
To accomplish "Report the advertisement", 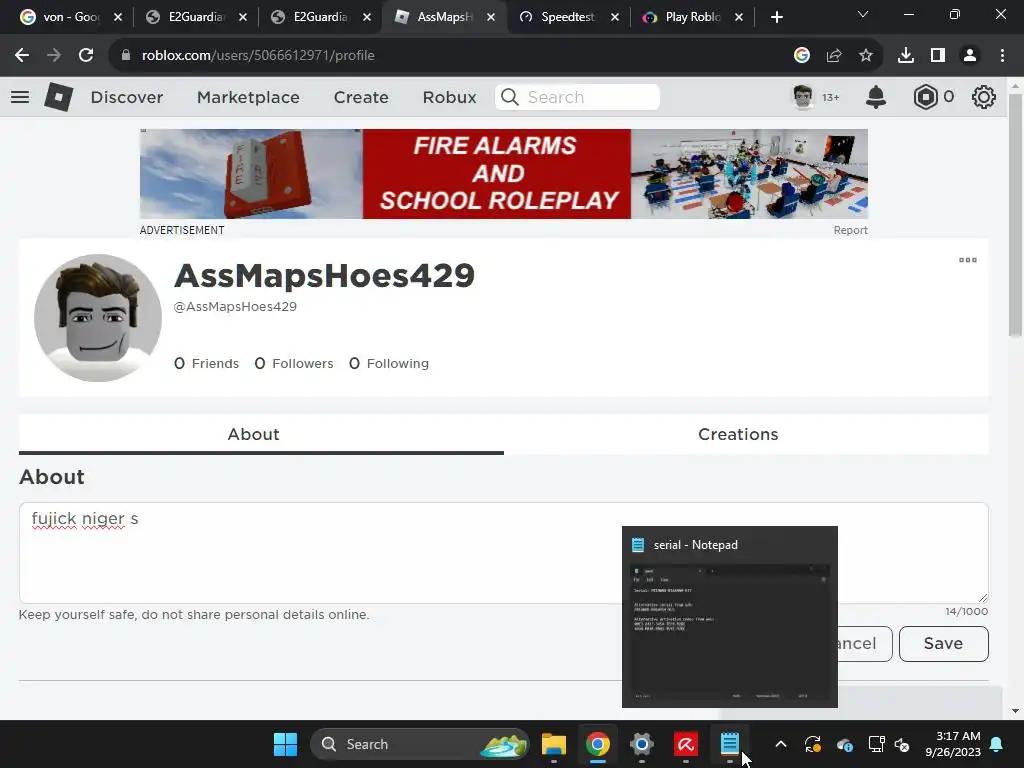I will [850, 231].
